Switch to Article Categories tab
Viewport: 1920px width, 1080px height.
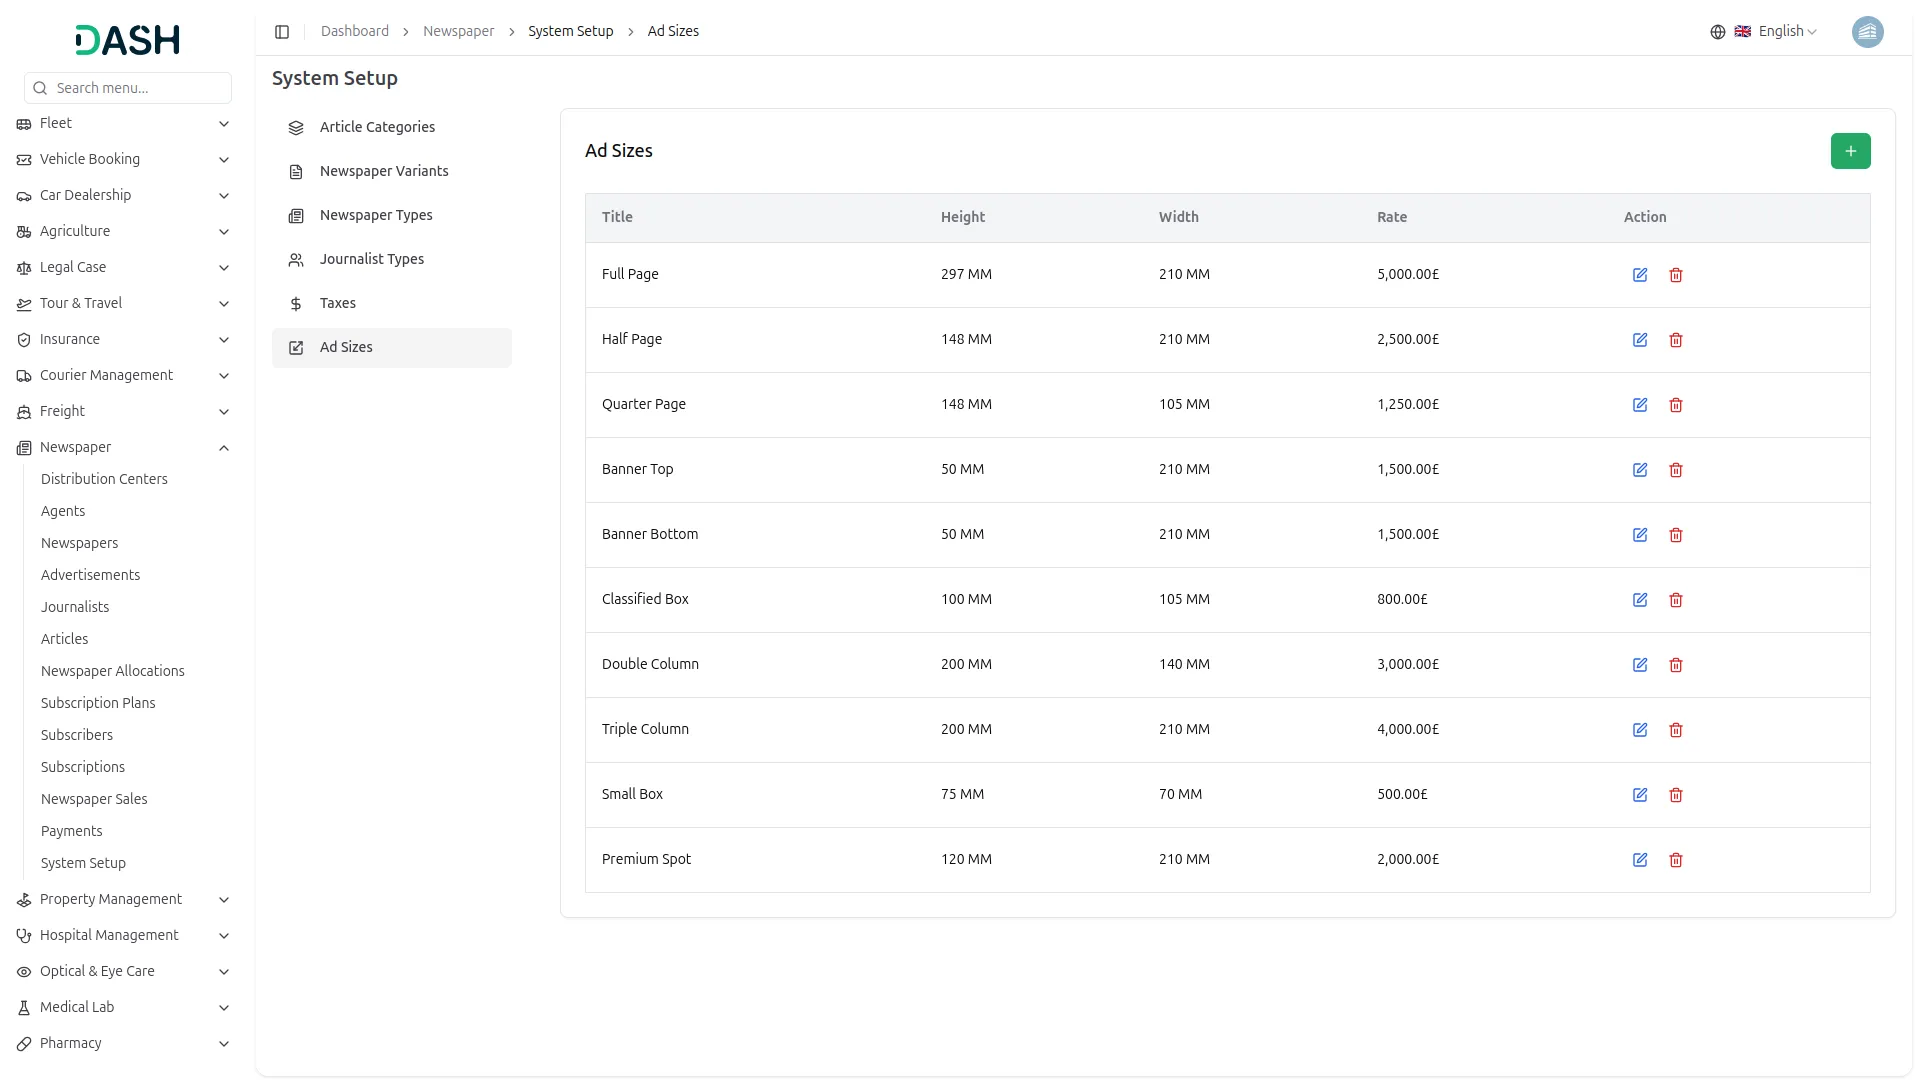coord(377,127)
